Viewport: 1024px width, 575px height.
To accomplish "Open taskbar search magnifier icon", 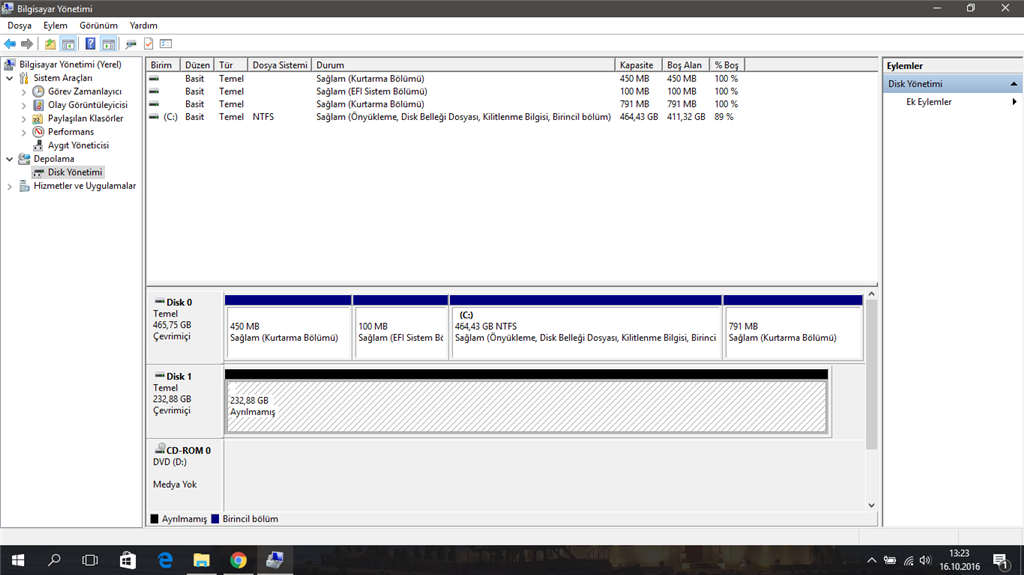I will tap(54, 560).
